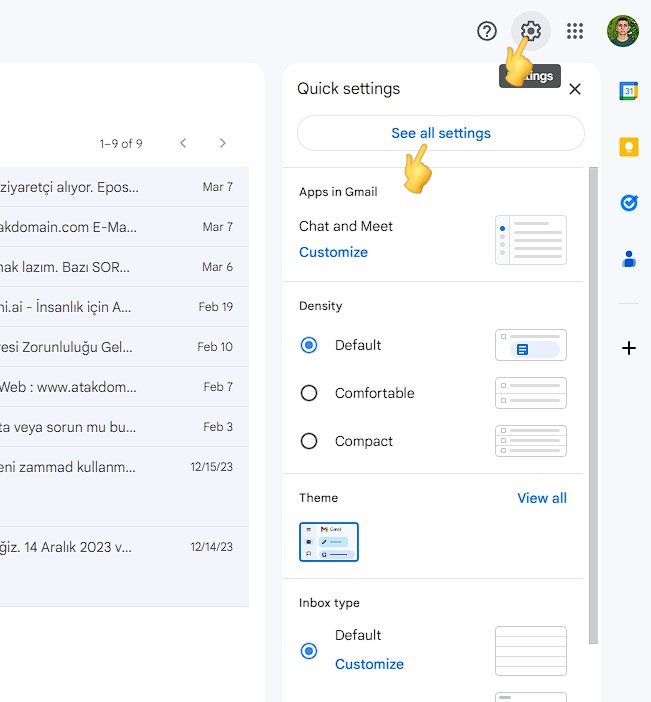651x702 pixels.
Task: Open the email dated Mar 6
Action: (x=124, y=267)
